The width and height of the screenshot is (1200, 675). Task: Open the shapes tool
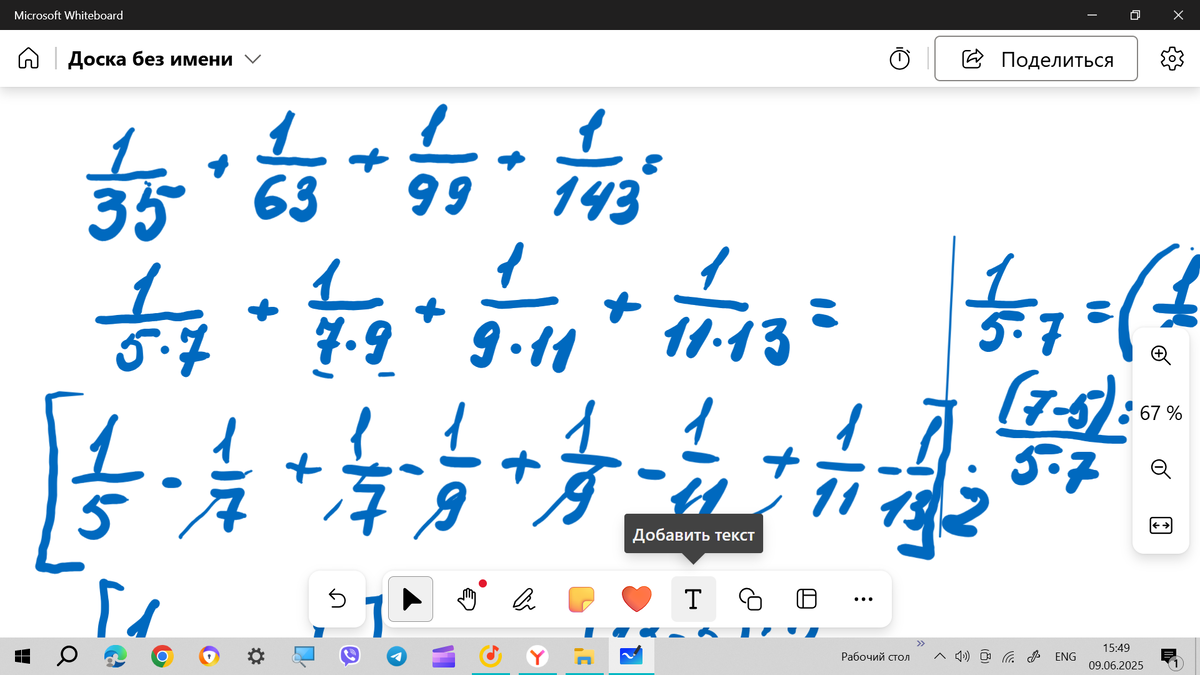[x=750, y=599]
